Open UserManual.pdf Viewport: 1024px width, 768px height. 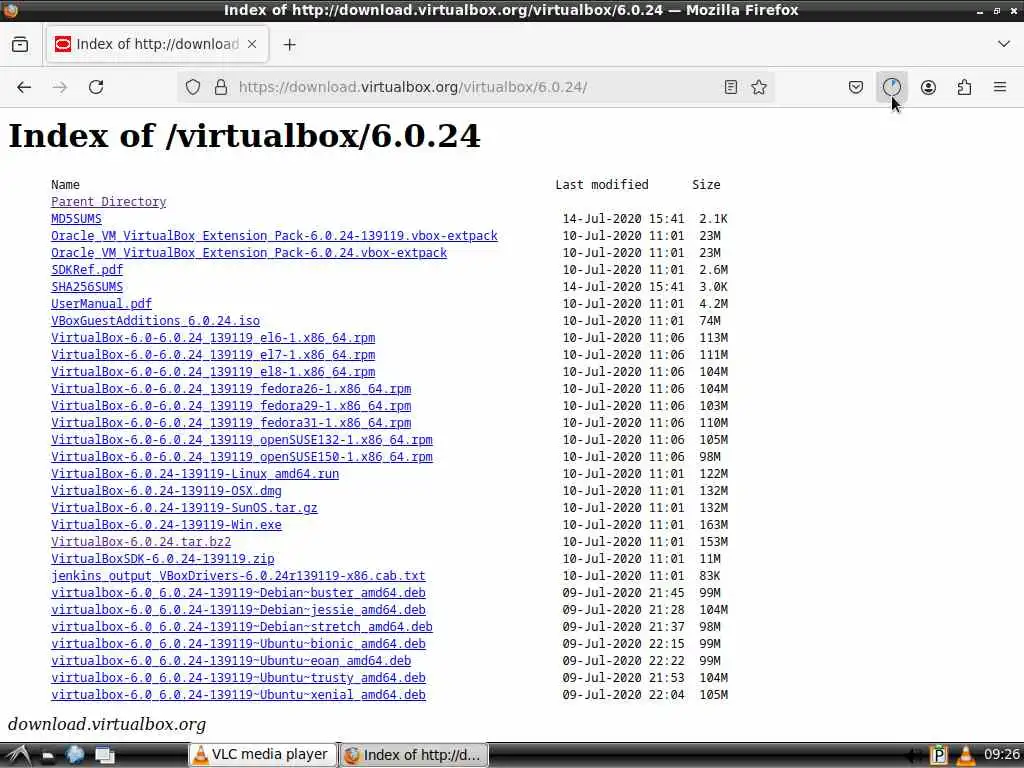[x=101, y=304]
